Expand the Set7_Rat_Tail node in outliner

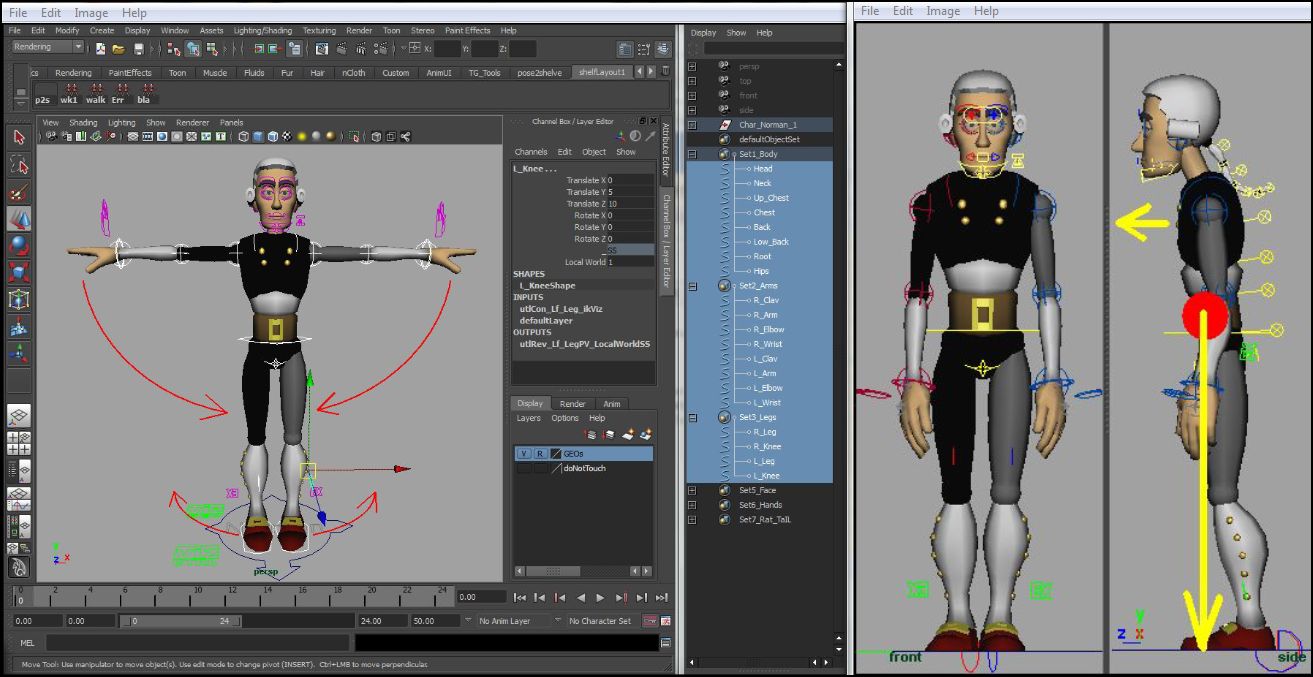point(692,519)
